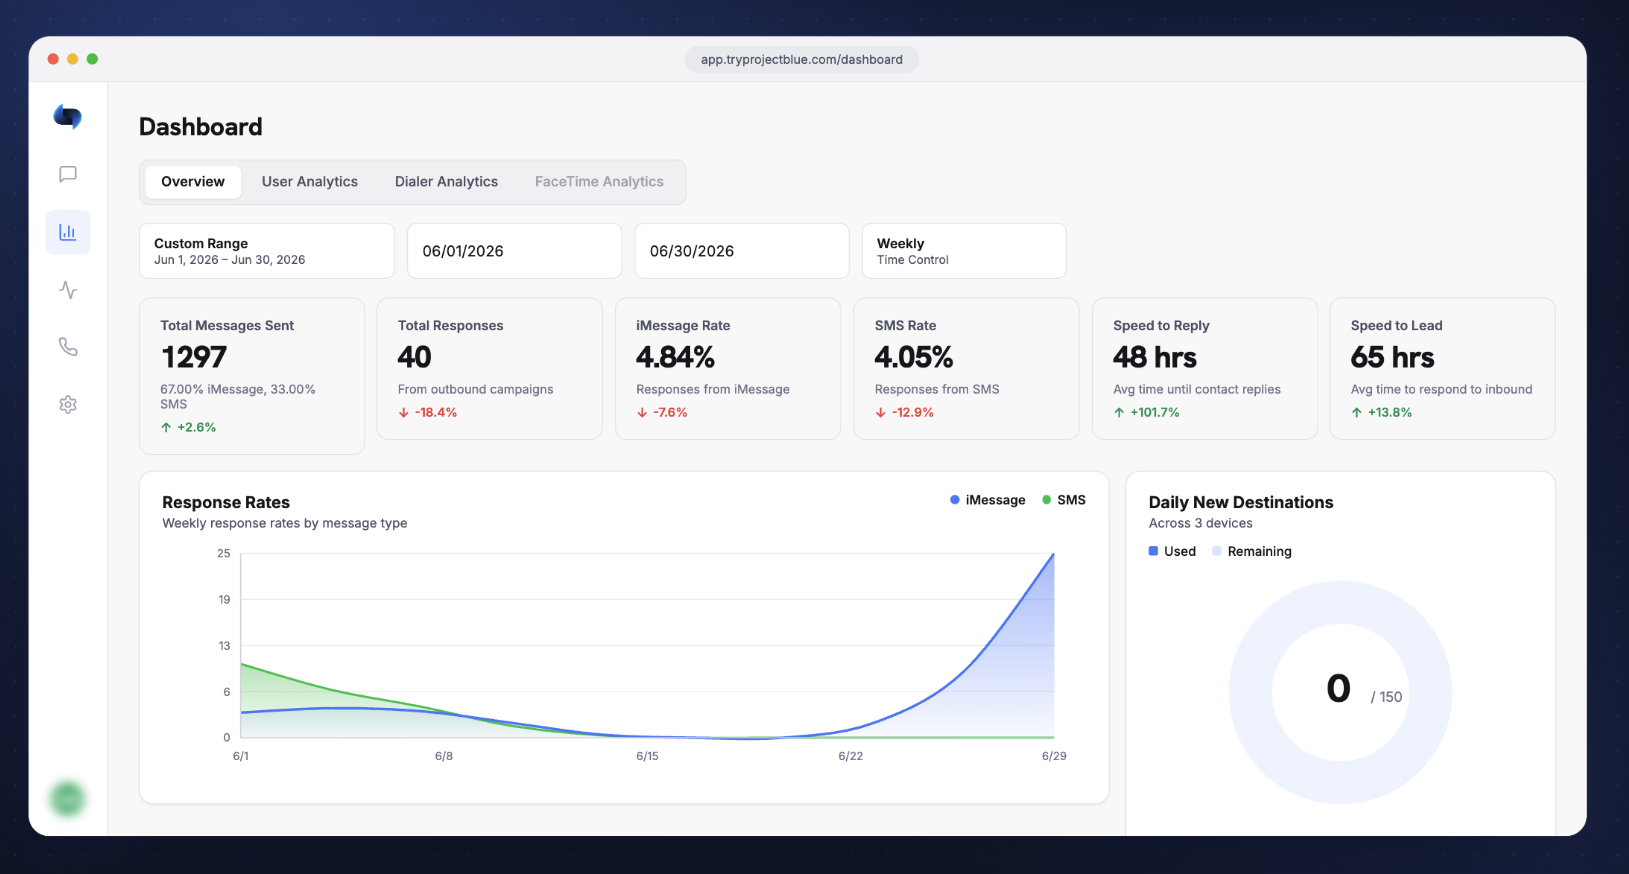Click the iMessage Rate 4.84% value
Image resolution: width=1629 pixels, height=874 pixels.
tap(675, 357)
